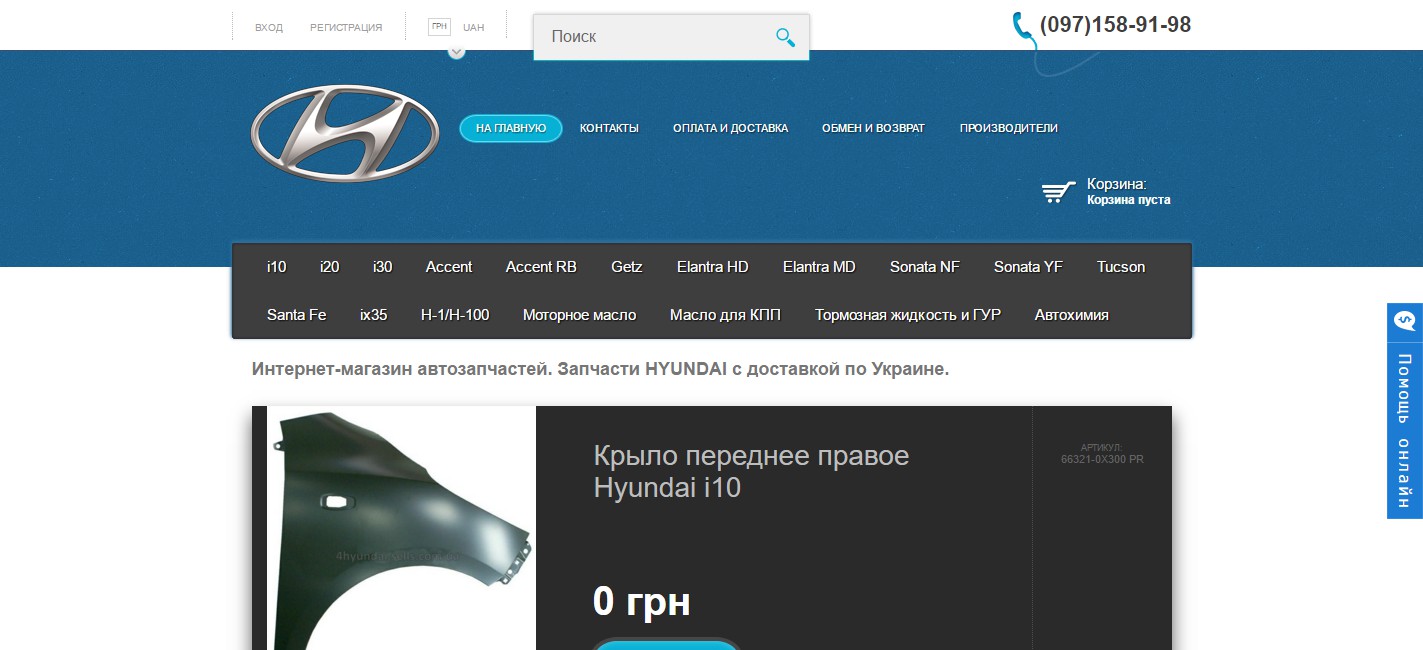
Task: Open the КОНТАКТЫ menu item
Action: tap(609, 128)
